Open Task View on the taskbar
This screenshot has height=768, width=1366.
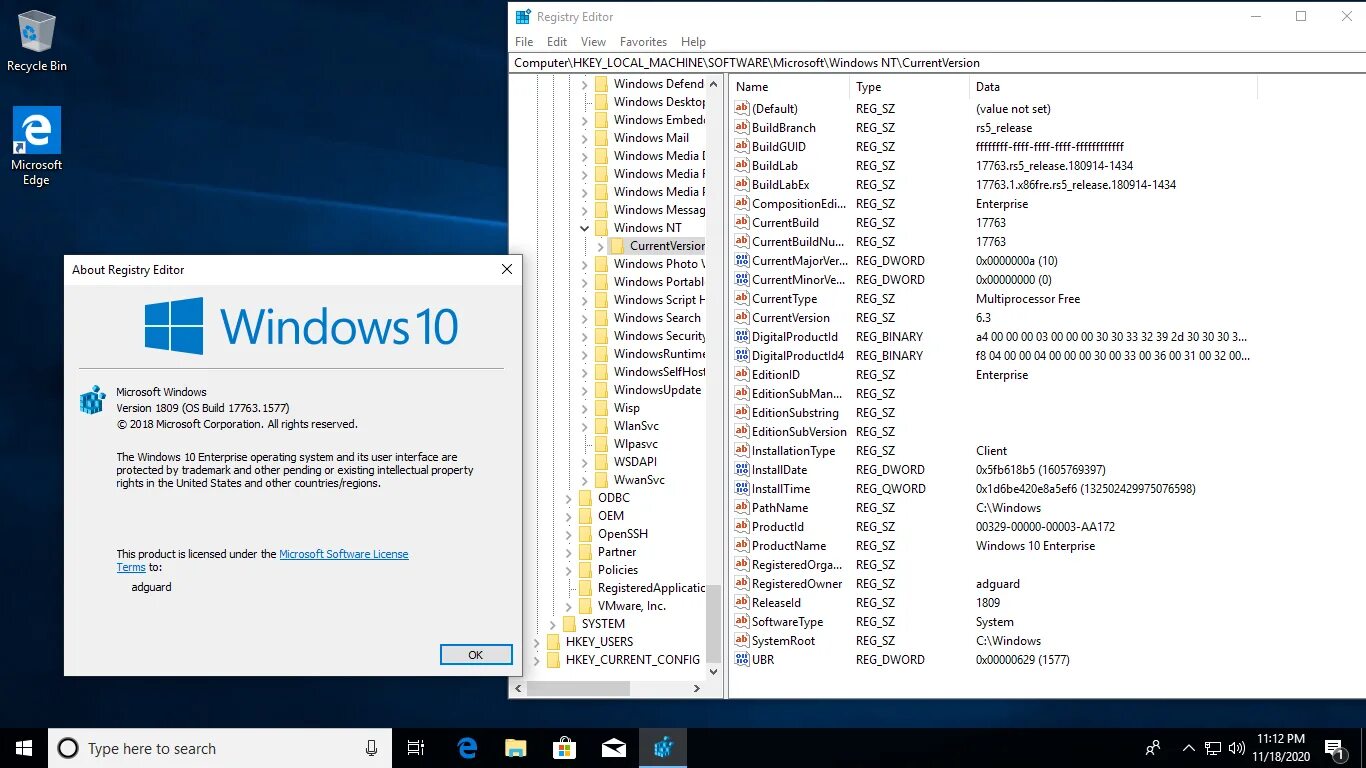pyautogui.click(x=416, y=748)
